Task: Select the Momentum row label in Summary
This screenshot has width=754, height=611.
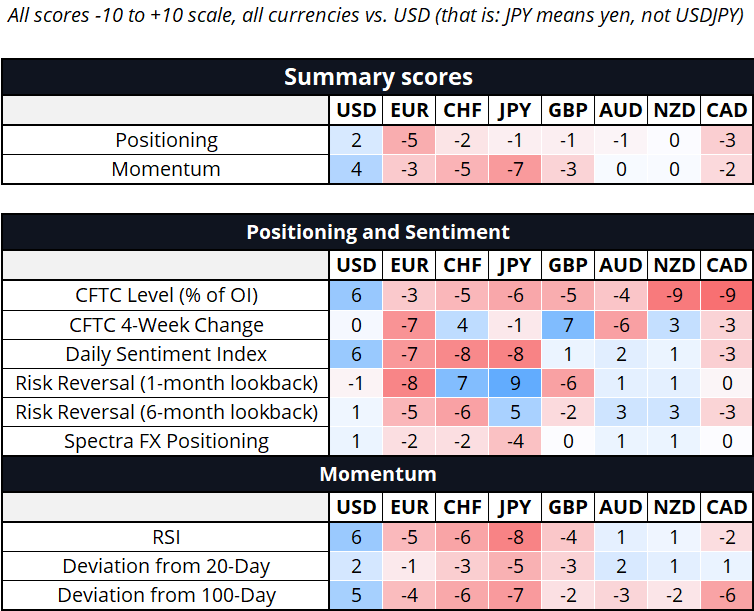Action: point(166,169)
